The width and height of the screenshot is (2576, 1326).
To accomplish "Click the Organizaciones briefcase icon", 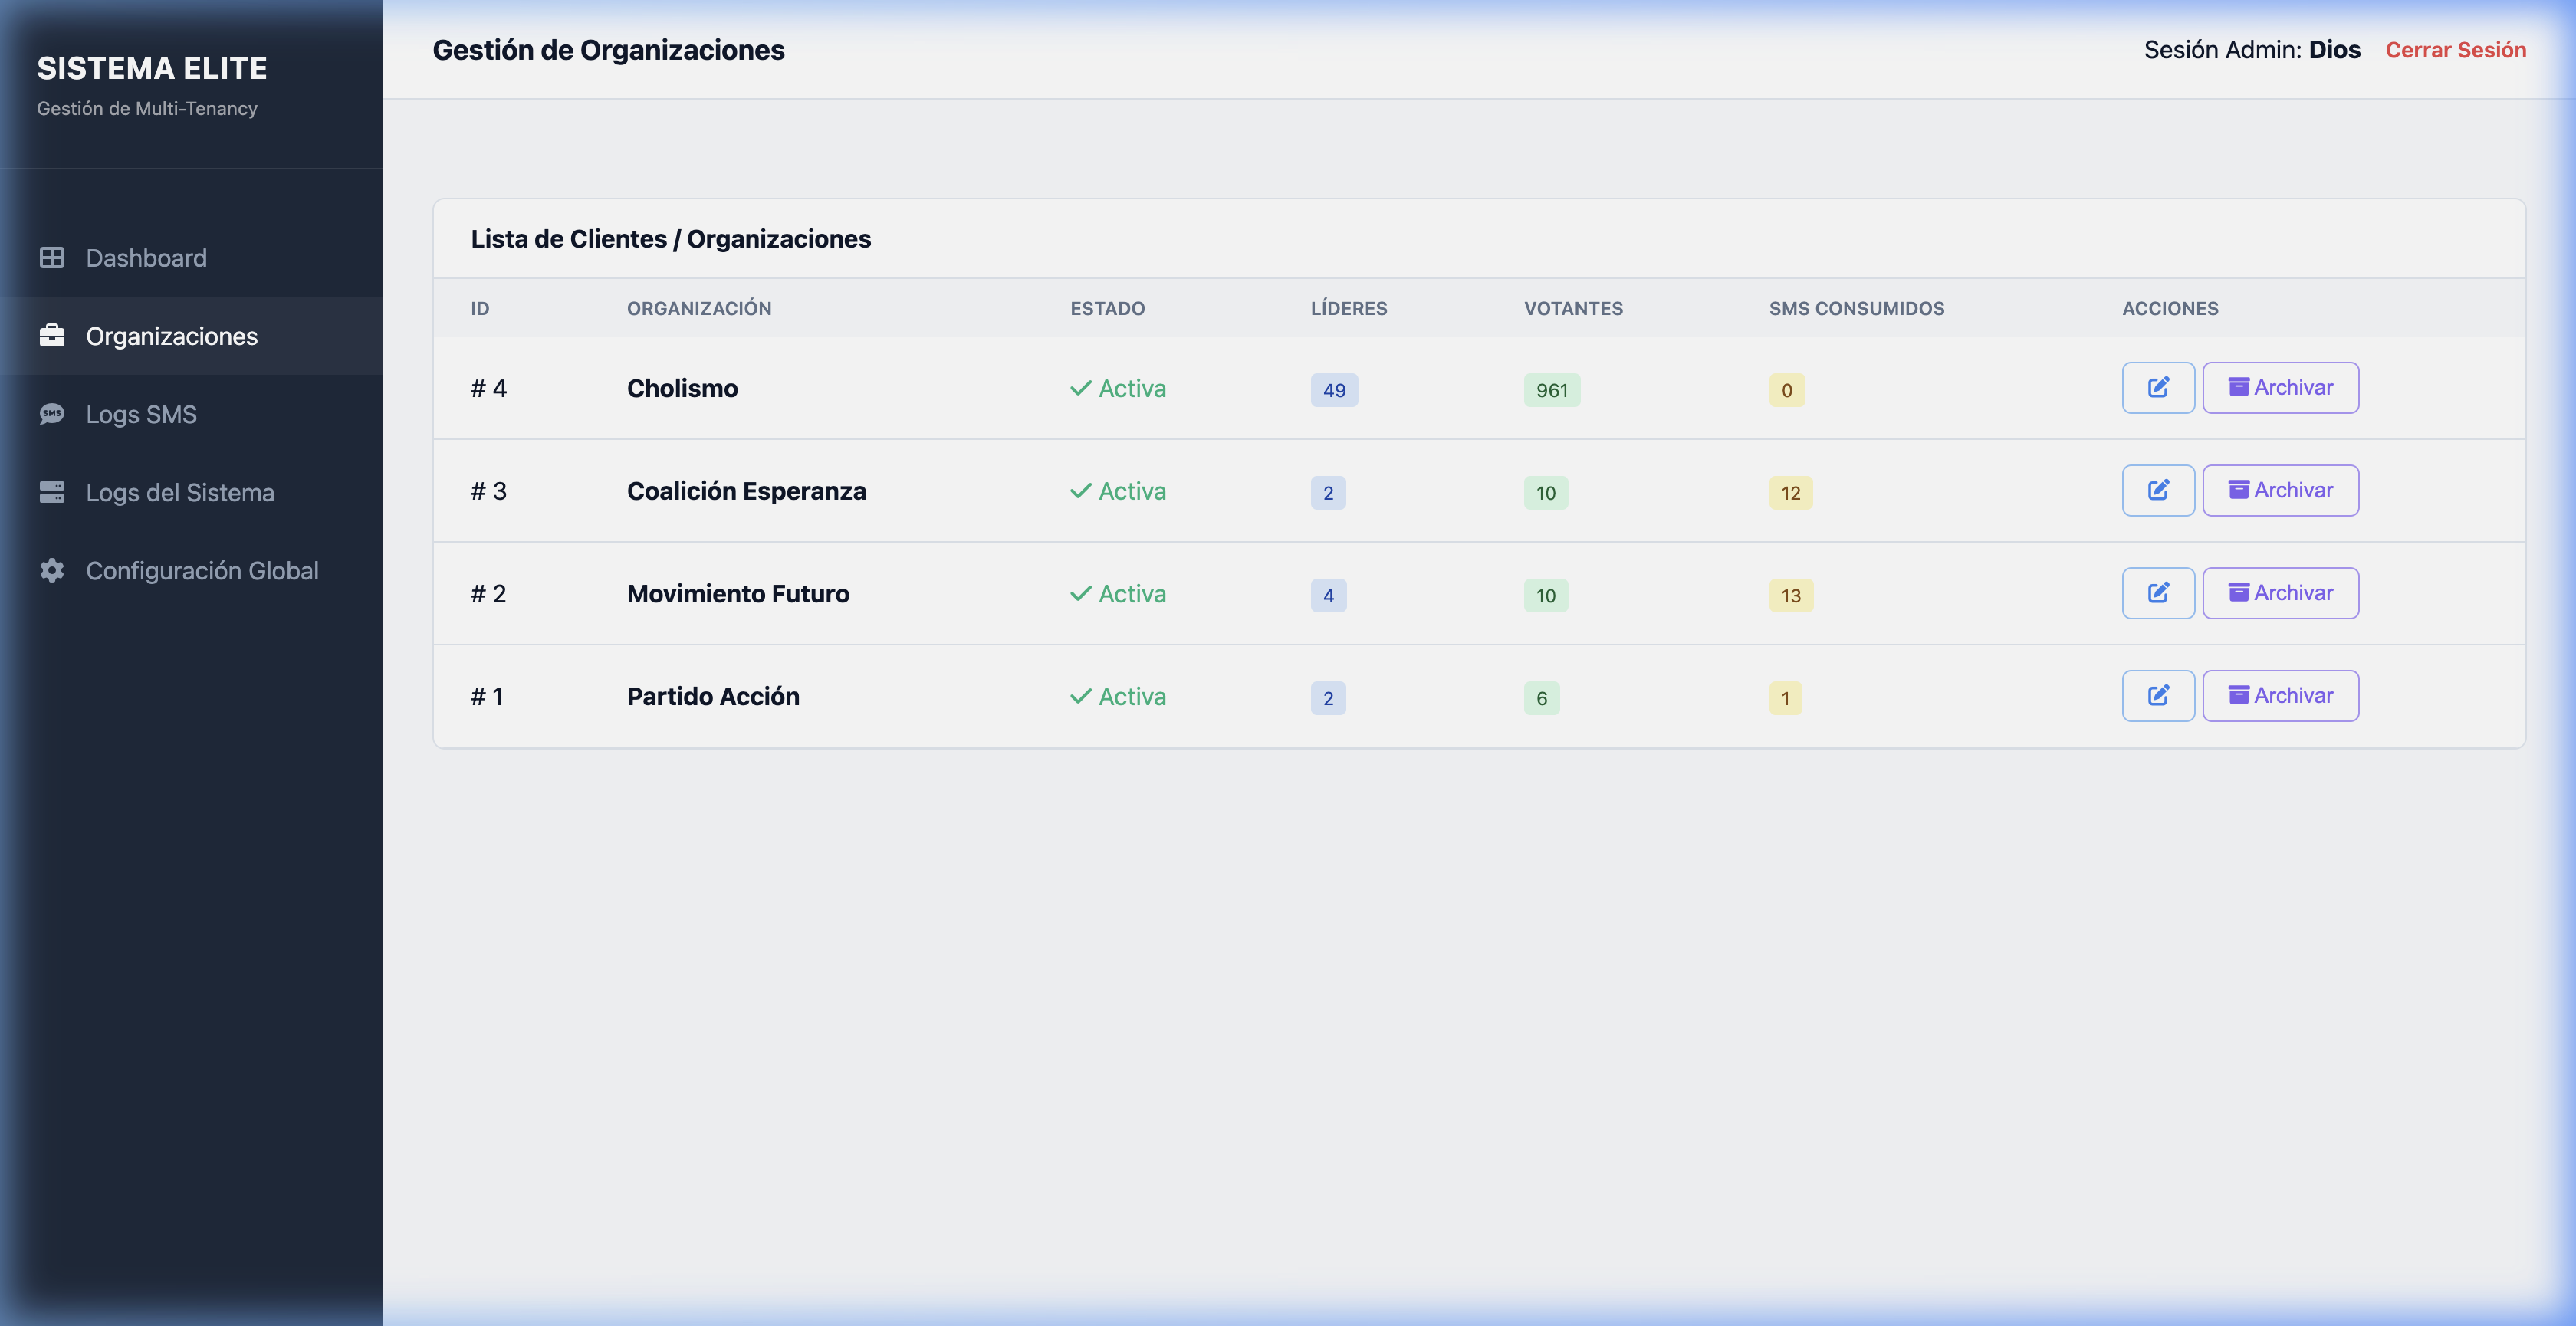I will tap(52, 336).
